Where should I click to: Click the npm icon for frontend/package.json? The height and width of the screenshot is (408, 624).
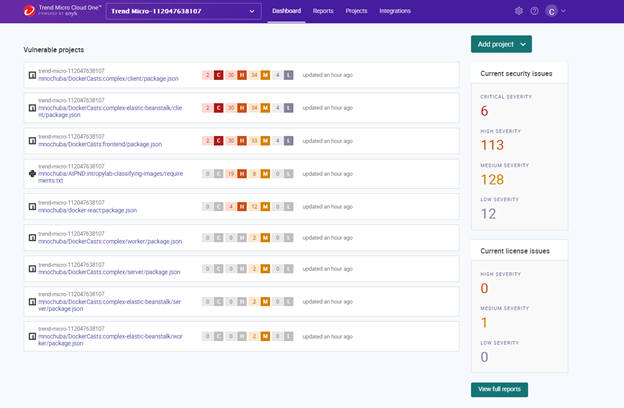point(32,141)
